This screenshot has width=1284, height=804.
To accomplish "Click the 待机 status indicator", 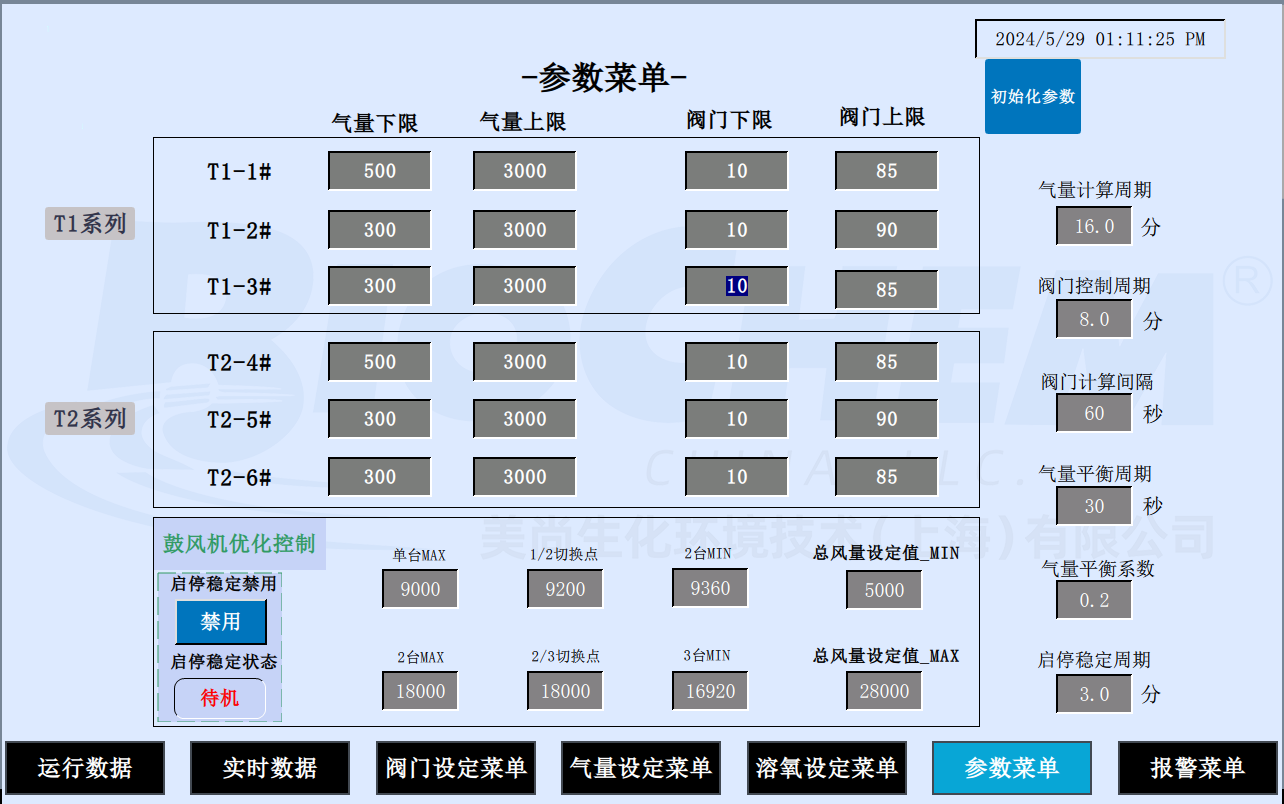I will 220,698.
